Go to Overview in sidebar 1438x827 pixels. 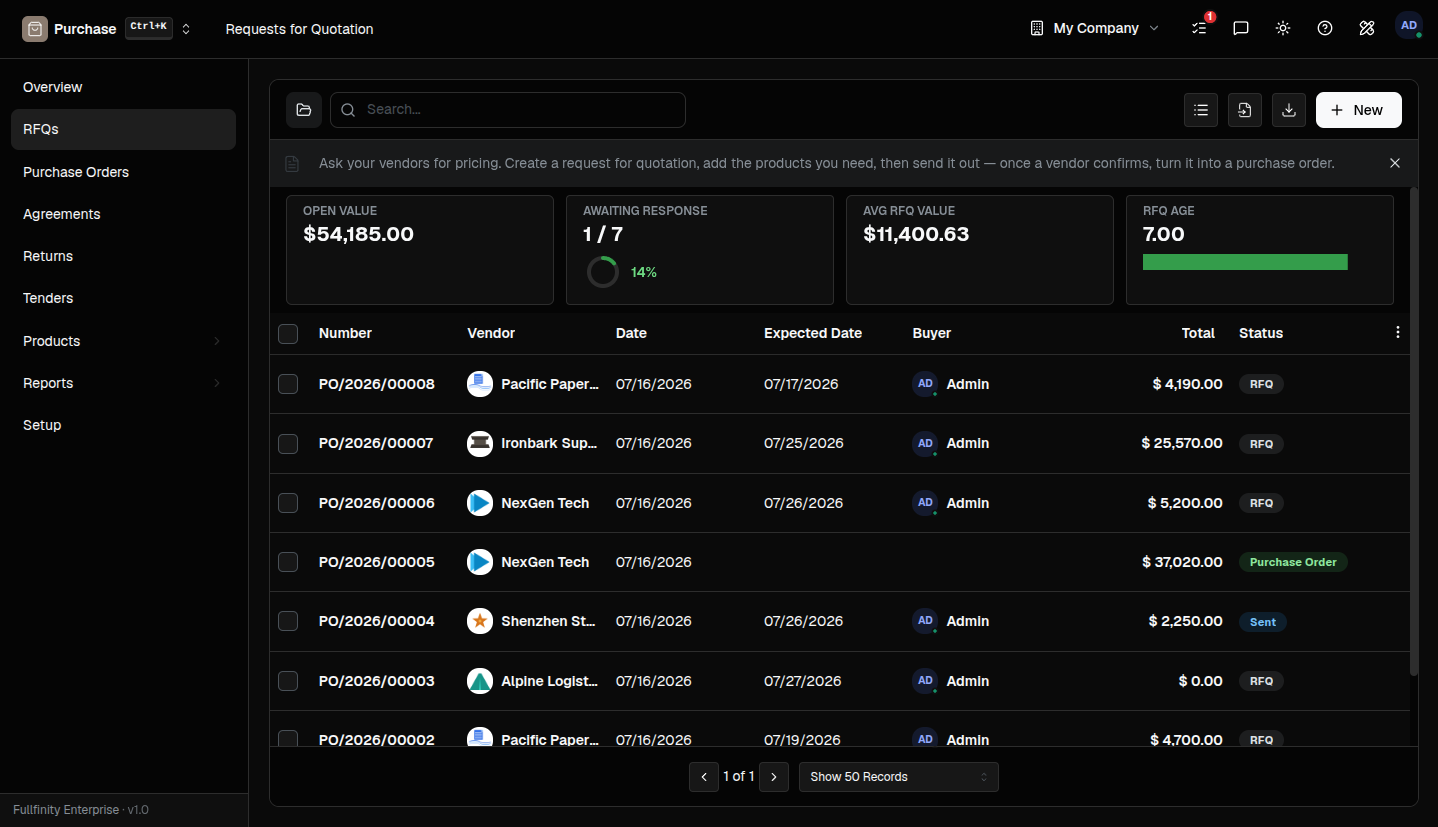pos(123,87)
